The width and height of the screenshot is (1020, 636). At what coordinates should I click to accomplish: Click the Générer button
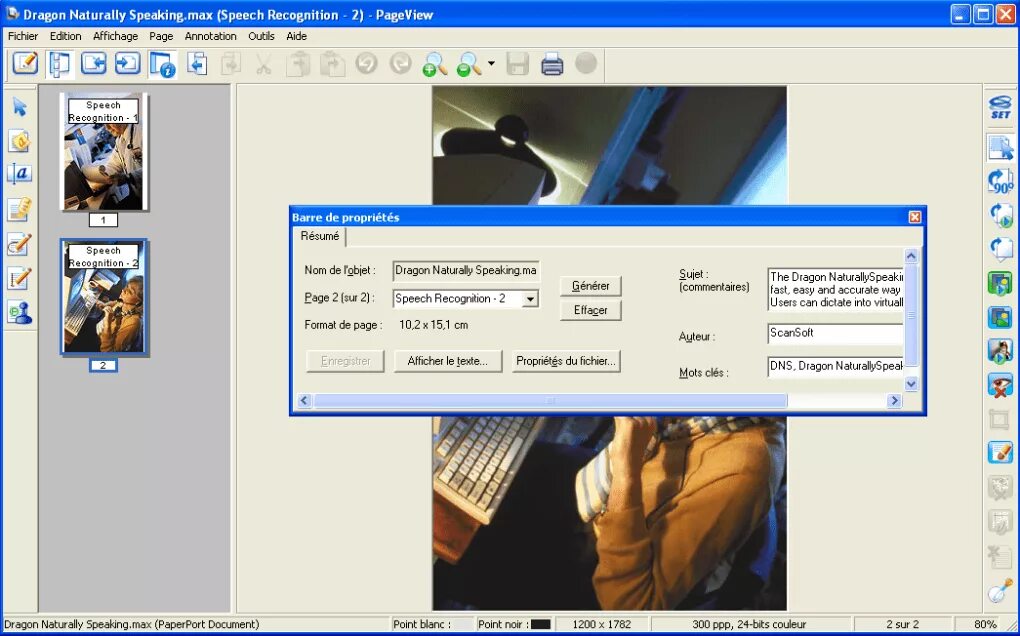click(x=591, y=286)
